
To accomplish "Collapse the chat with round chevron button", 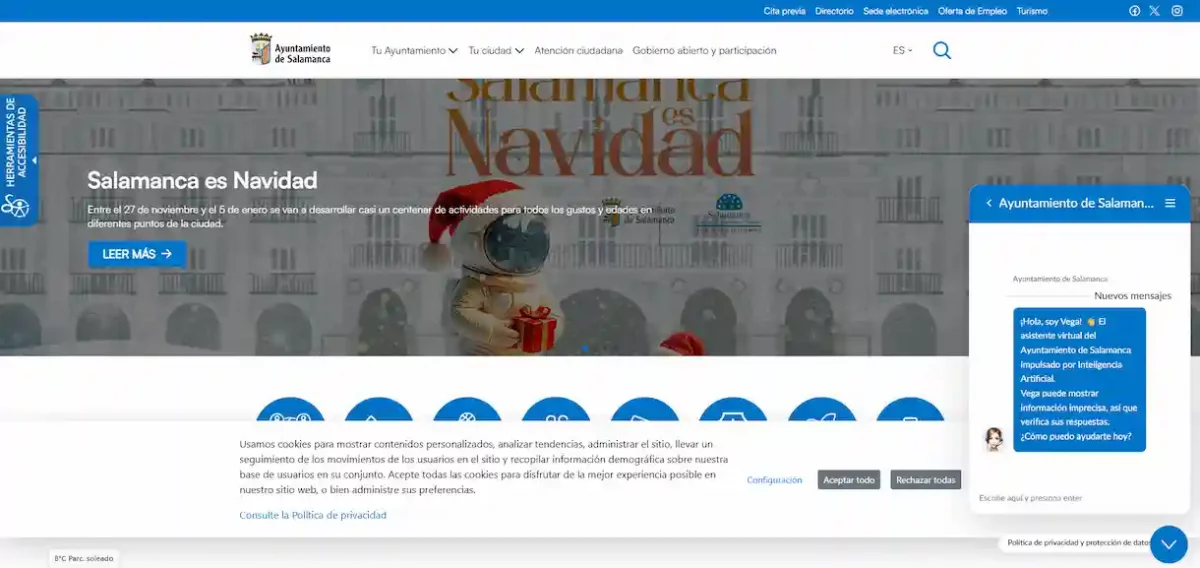I will [x=1169, y=544].
